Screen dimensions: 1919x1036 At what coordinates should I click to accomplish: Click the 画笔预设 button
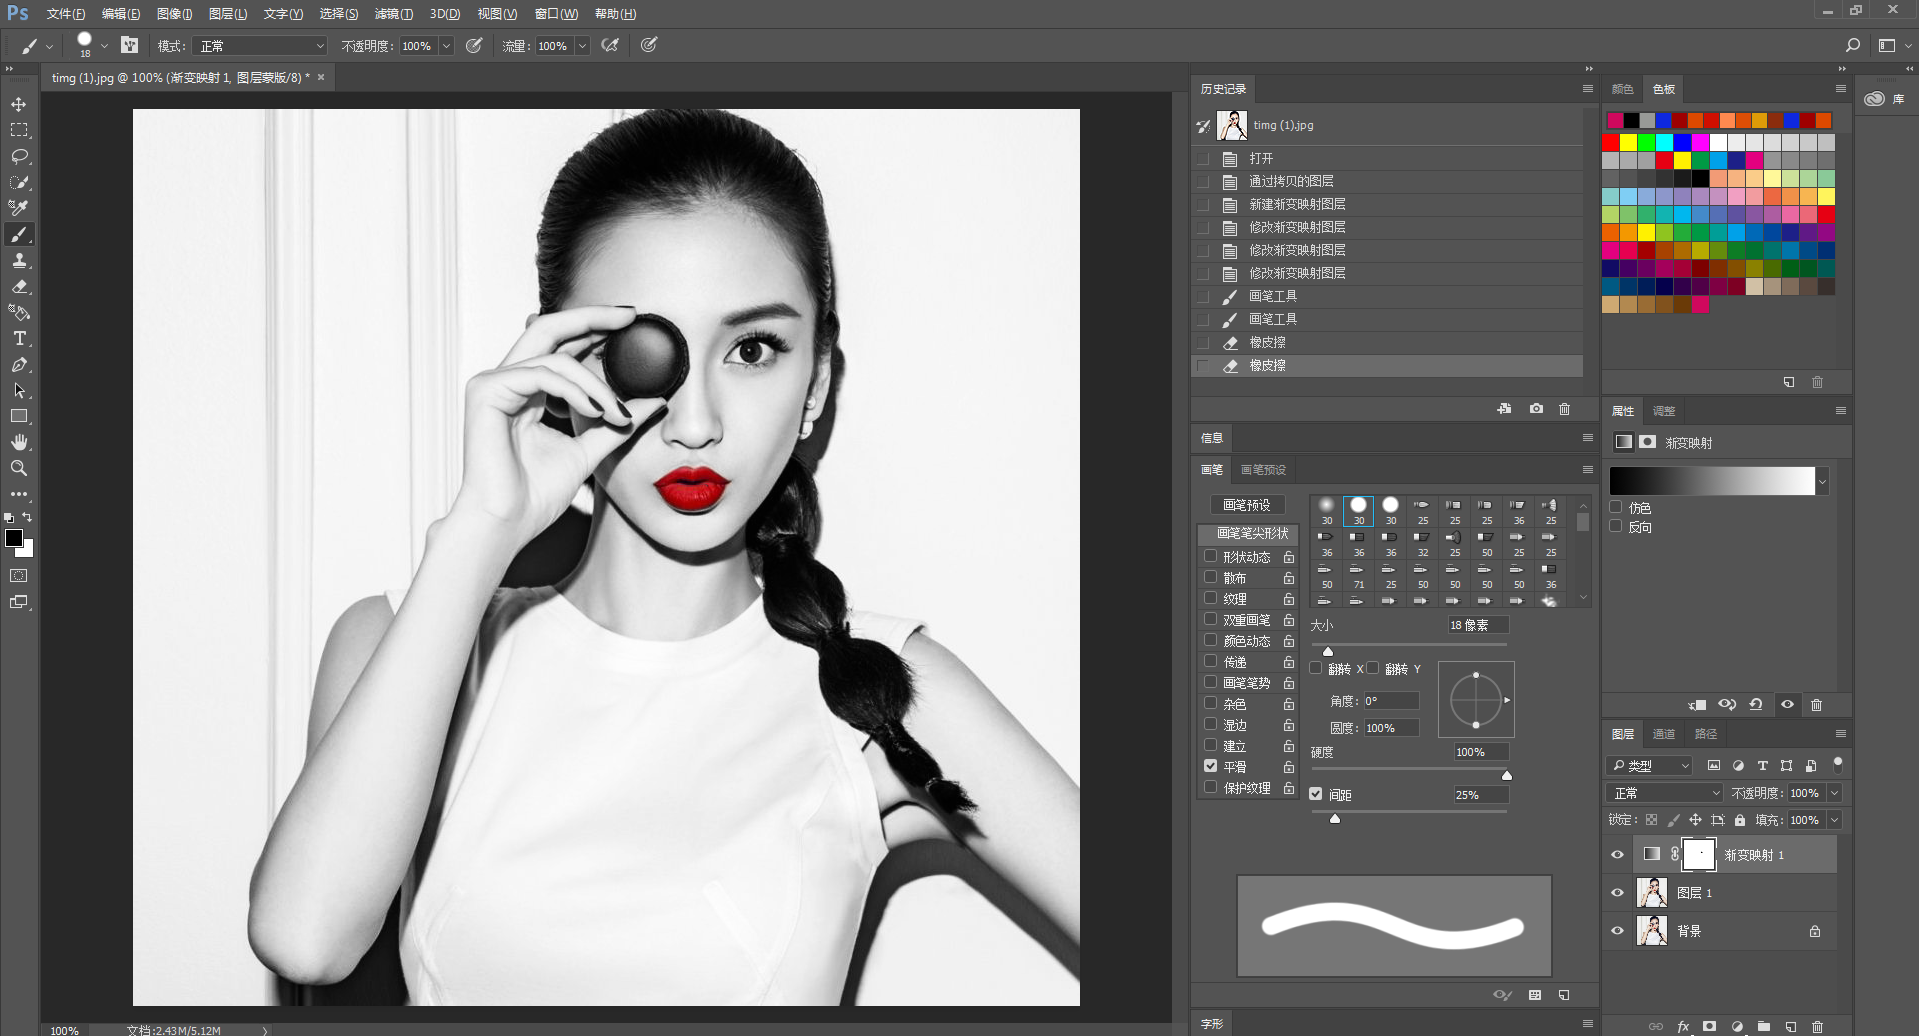pyautogui.click(x=1246, y=505)
